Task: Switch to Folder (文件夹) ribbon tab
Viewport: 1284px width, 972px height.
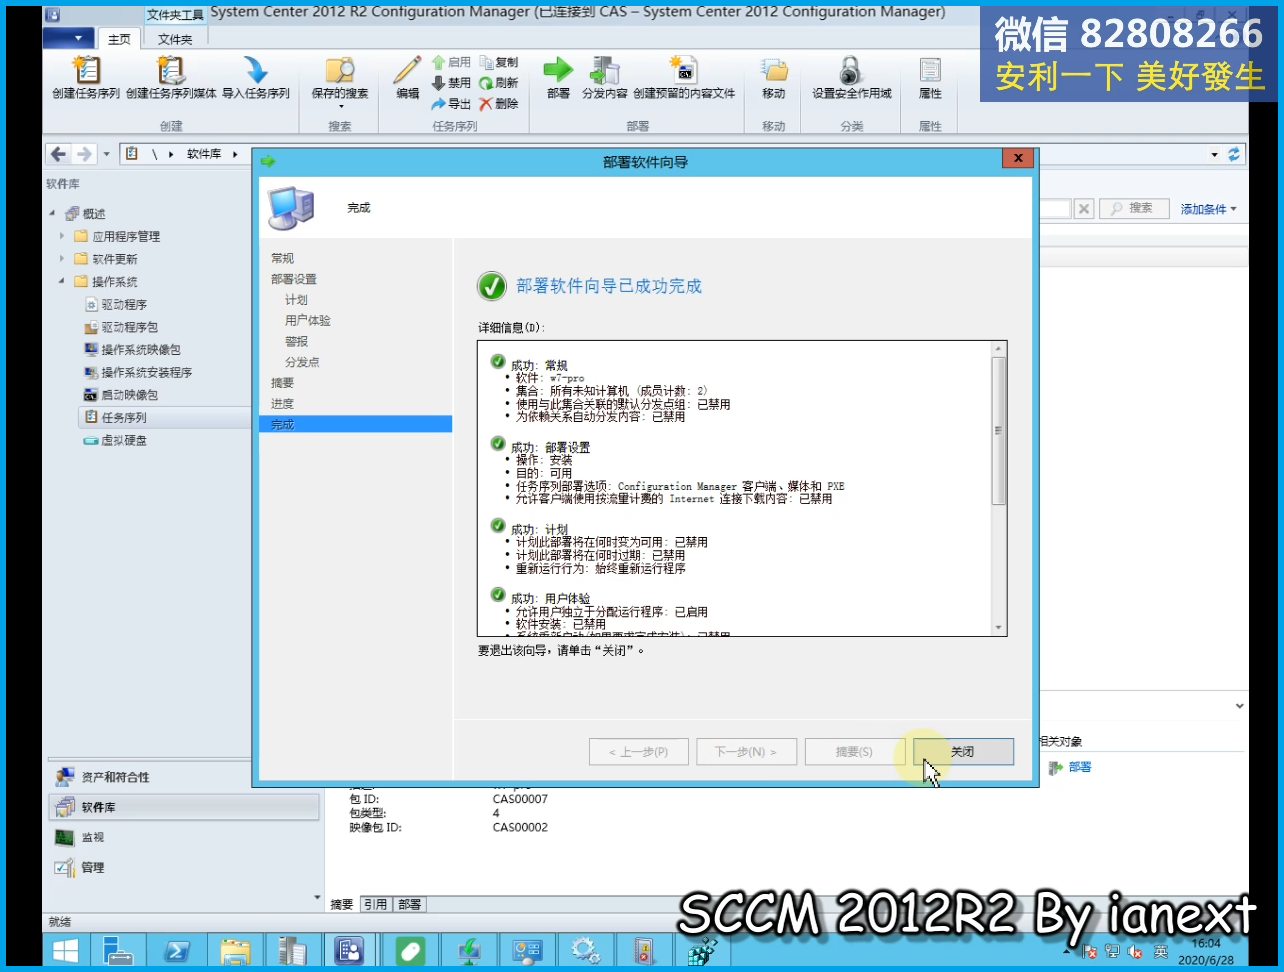Action: click(175, 39)
